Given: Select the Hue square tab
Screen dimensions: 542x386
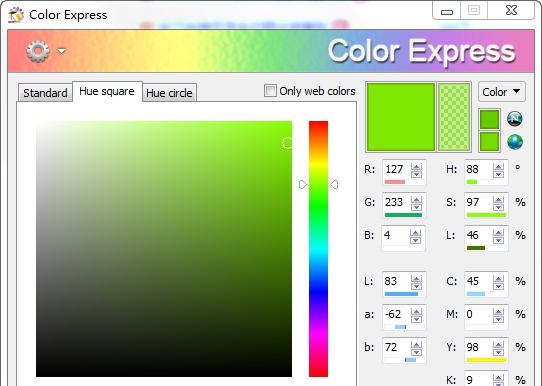Looking at the screenshot, I should (x=107, y=92).
